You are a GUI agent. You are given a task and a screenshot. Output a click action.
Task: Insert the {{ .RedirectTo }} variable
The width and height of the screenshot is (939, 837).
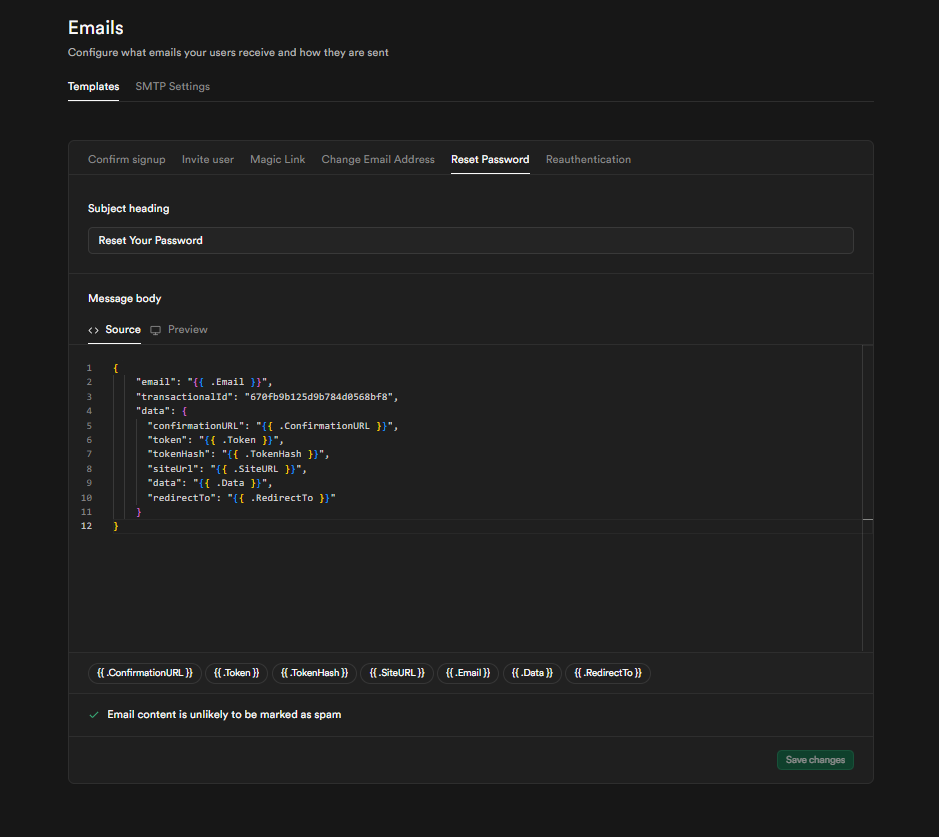coord(608,672)
